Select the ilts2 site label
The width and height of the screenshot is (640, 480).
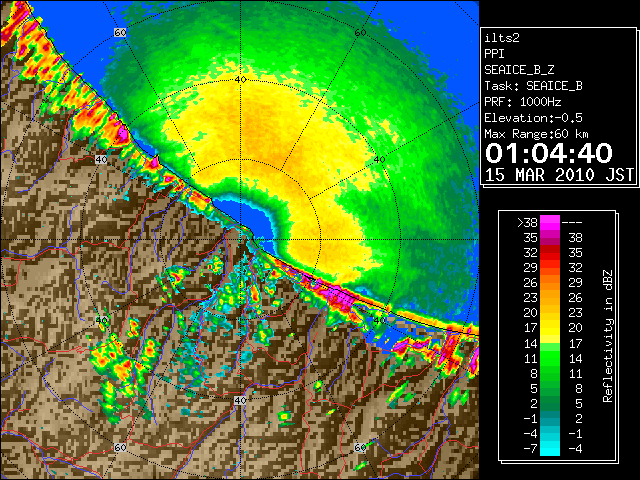tap(502, 38)
